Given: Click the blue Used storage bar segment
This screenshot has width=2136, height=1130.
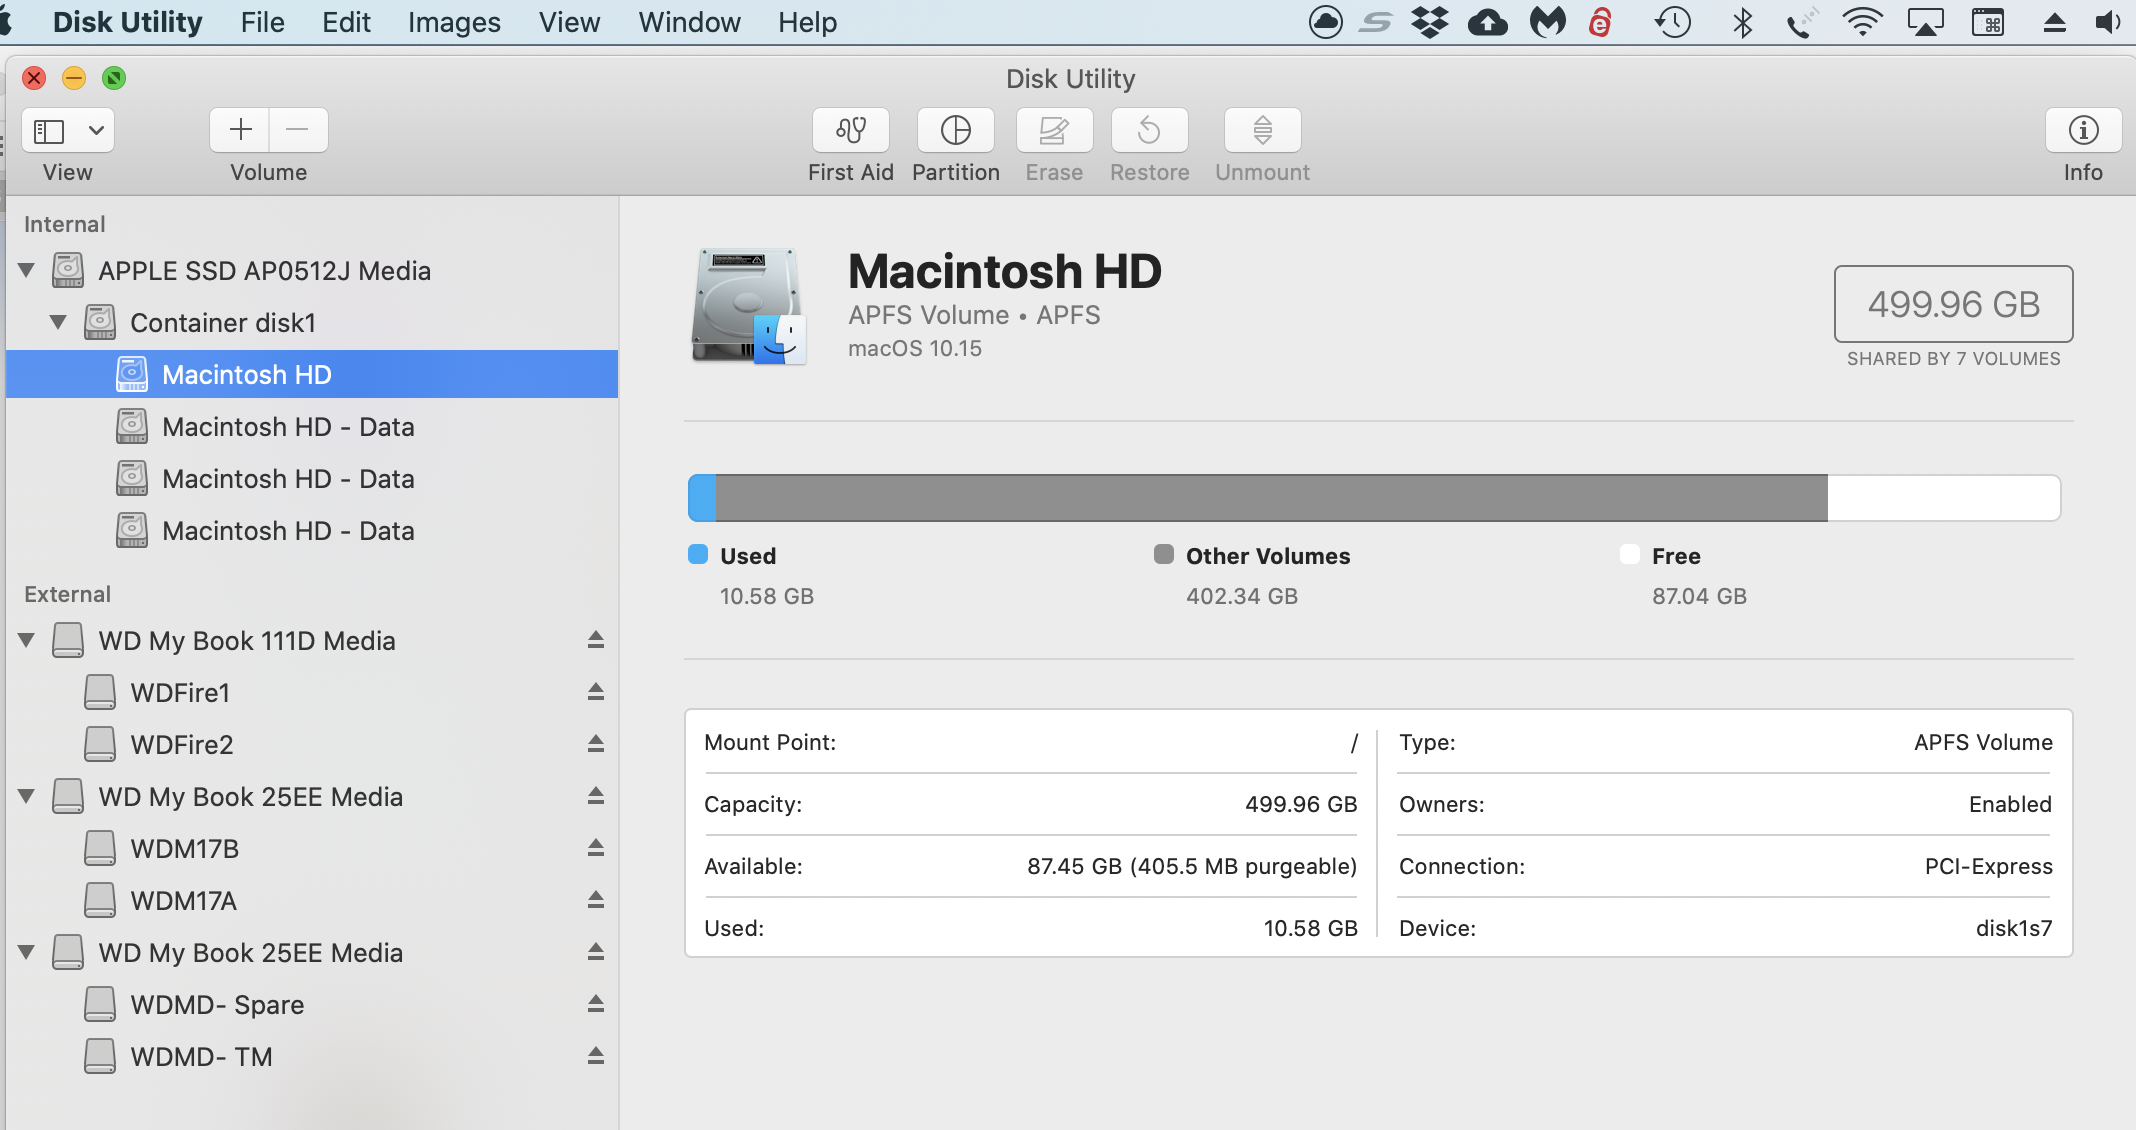Looking at the screenshot, I should tap(703, 498).
